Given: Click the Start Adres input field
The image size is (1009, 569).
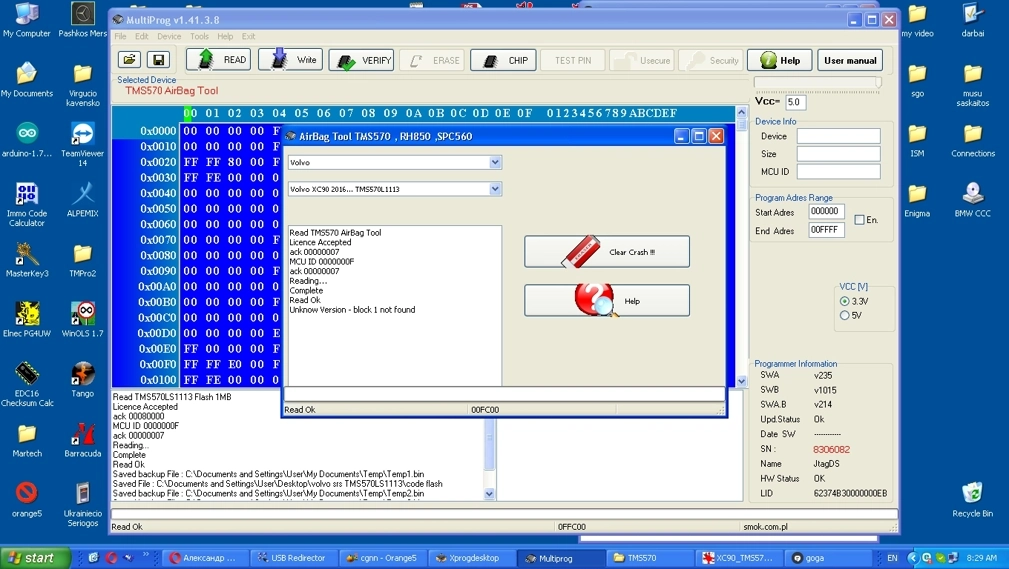Looking at the screenshot, I should coord(826,211).
